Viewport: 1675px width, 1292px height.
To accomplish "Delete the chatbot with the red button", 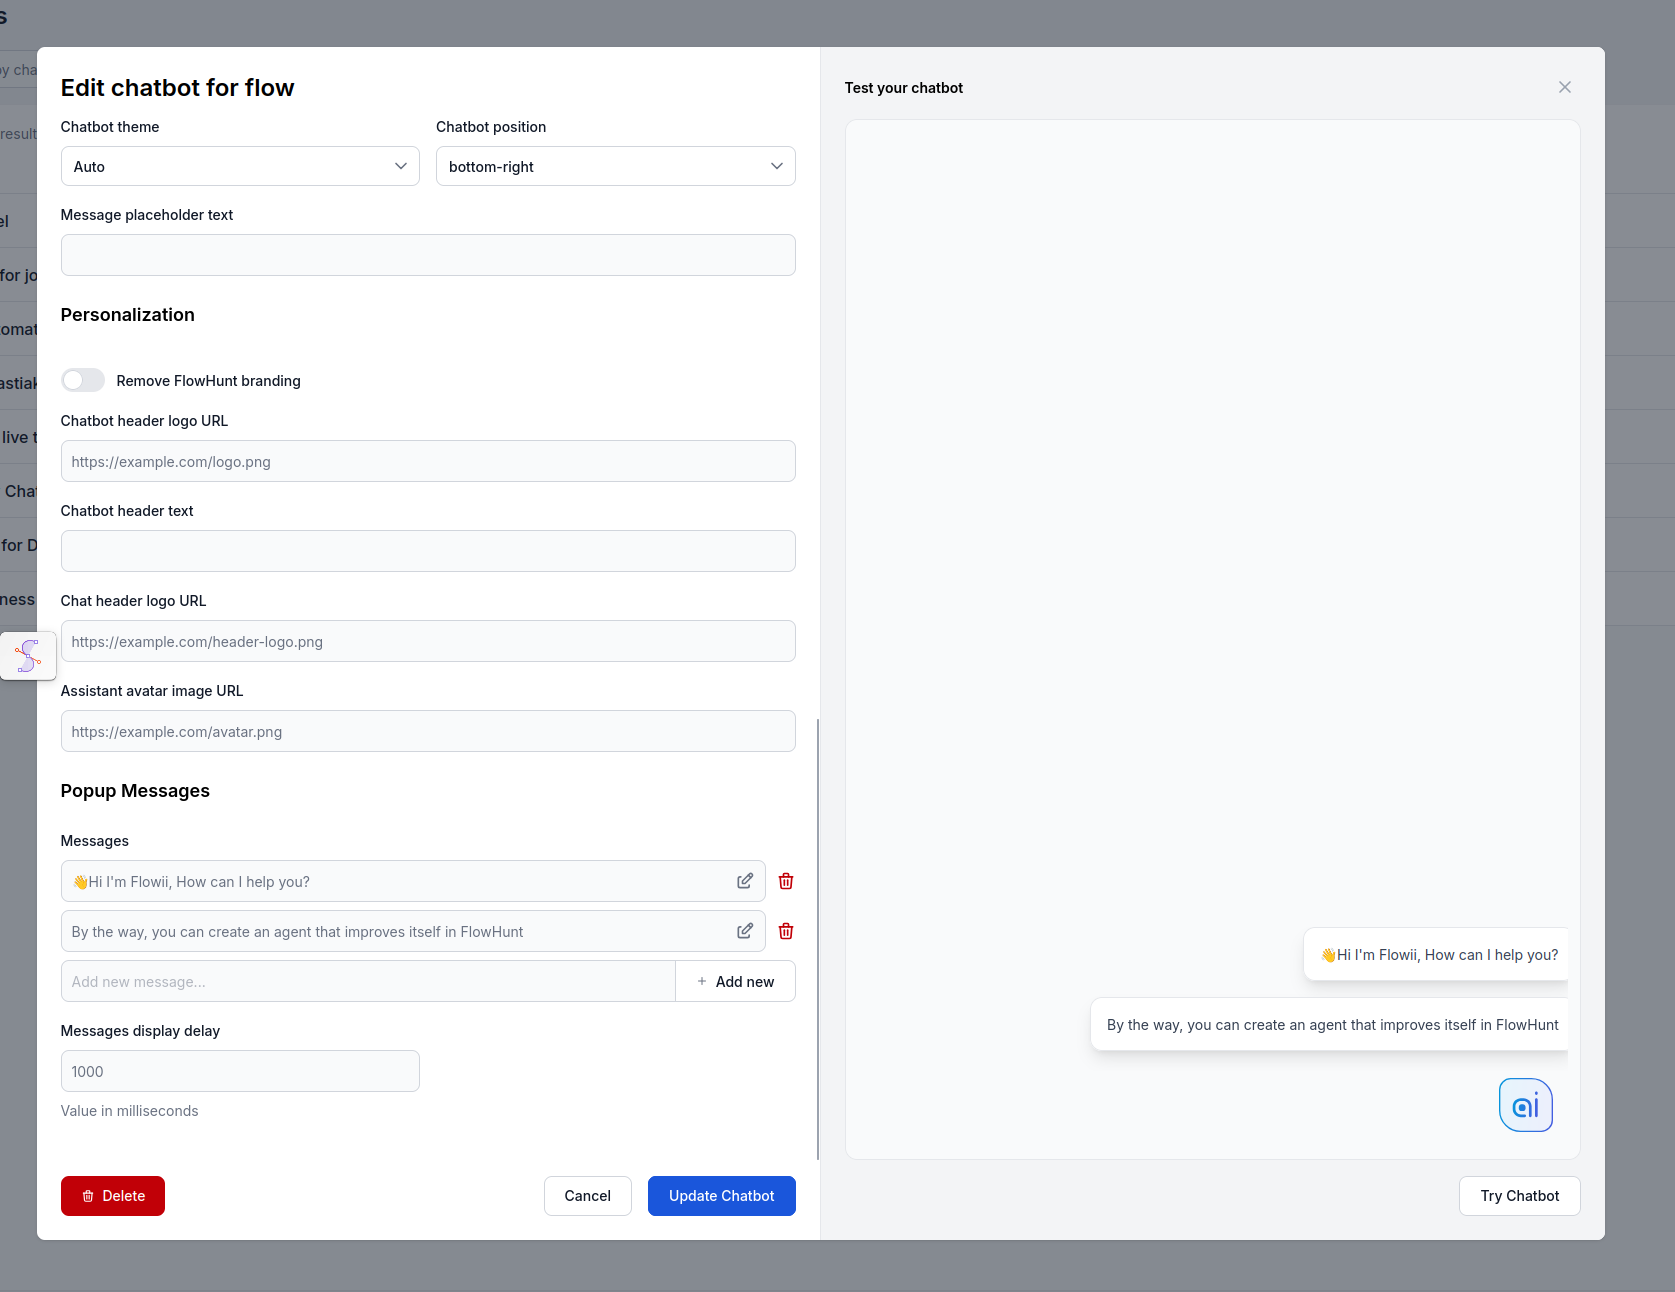I will [x=112, y=1196].
